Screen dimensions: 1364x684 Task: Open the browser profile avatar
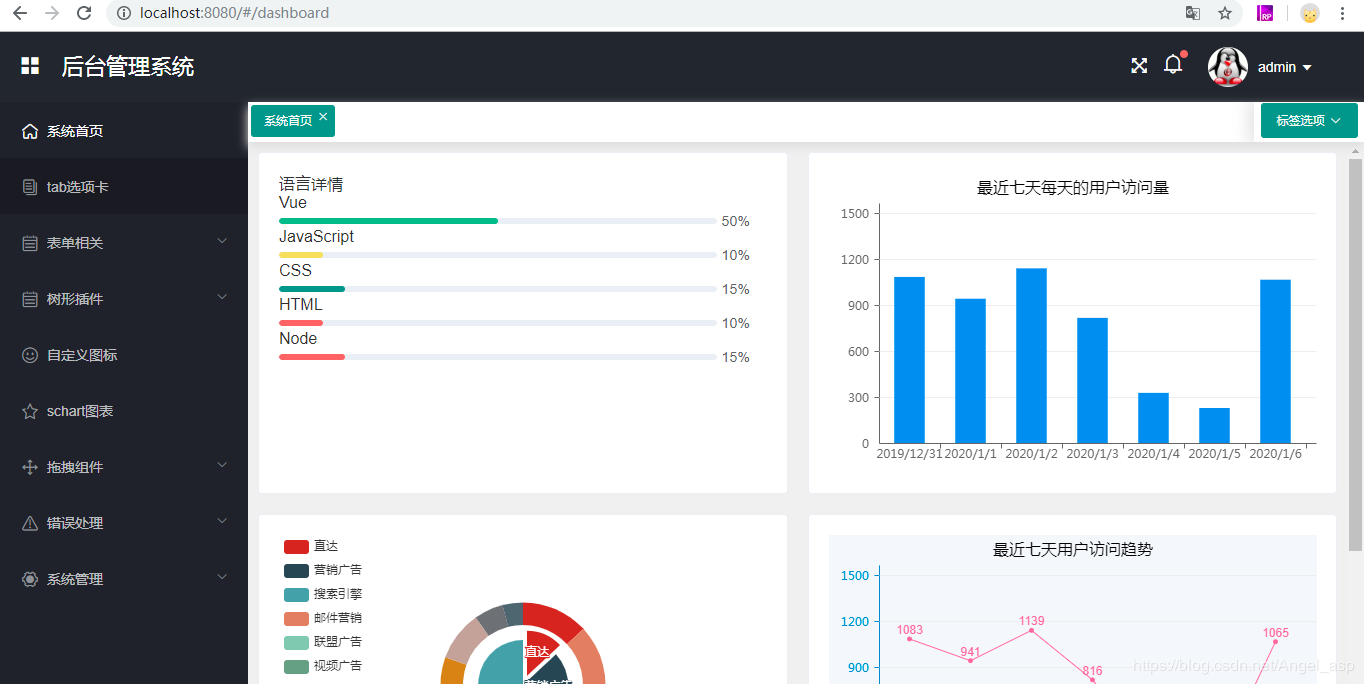(1310, 13)
